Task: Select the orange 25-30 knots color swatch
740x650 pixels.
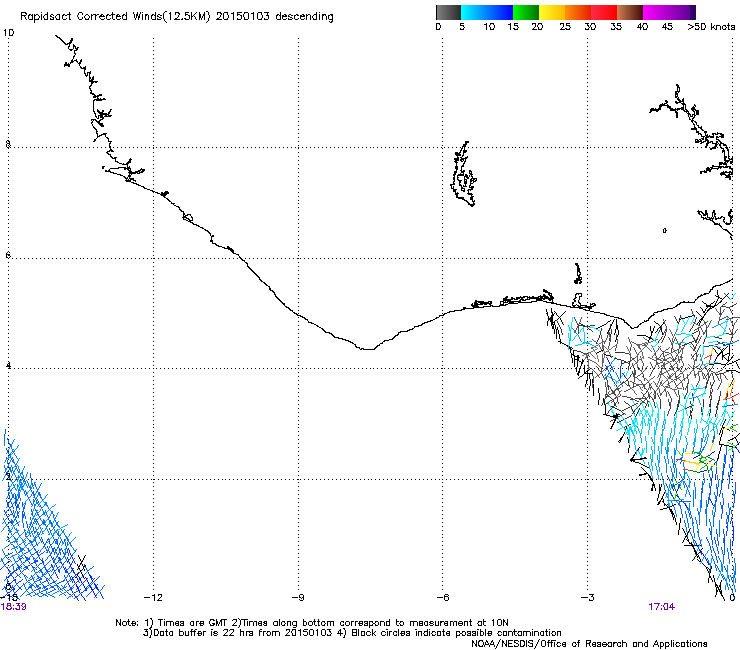Action: pos(578,12)
